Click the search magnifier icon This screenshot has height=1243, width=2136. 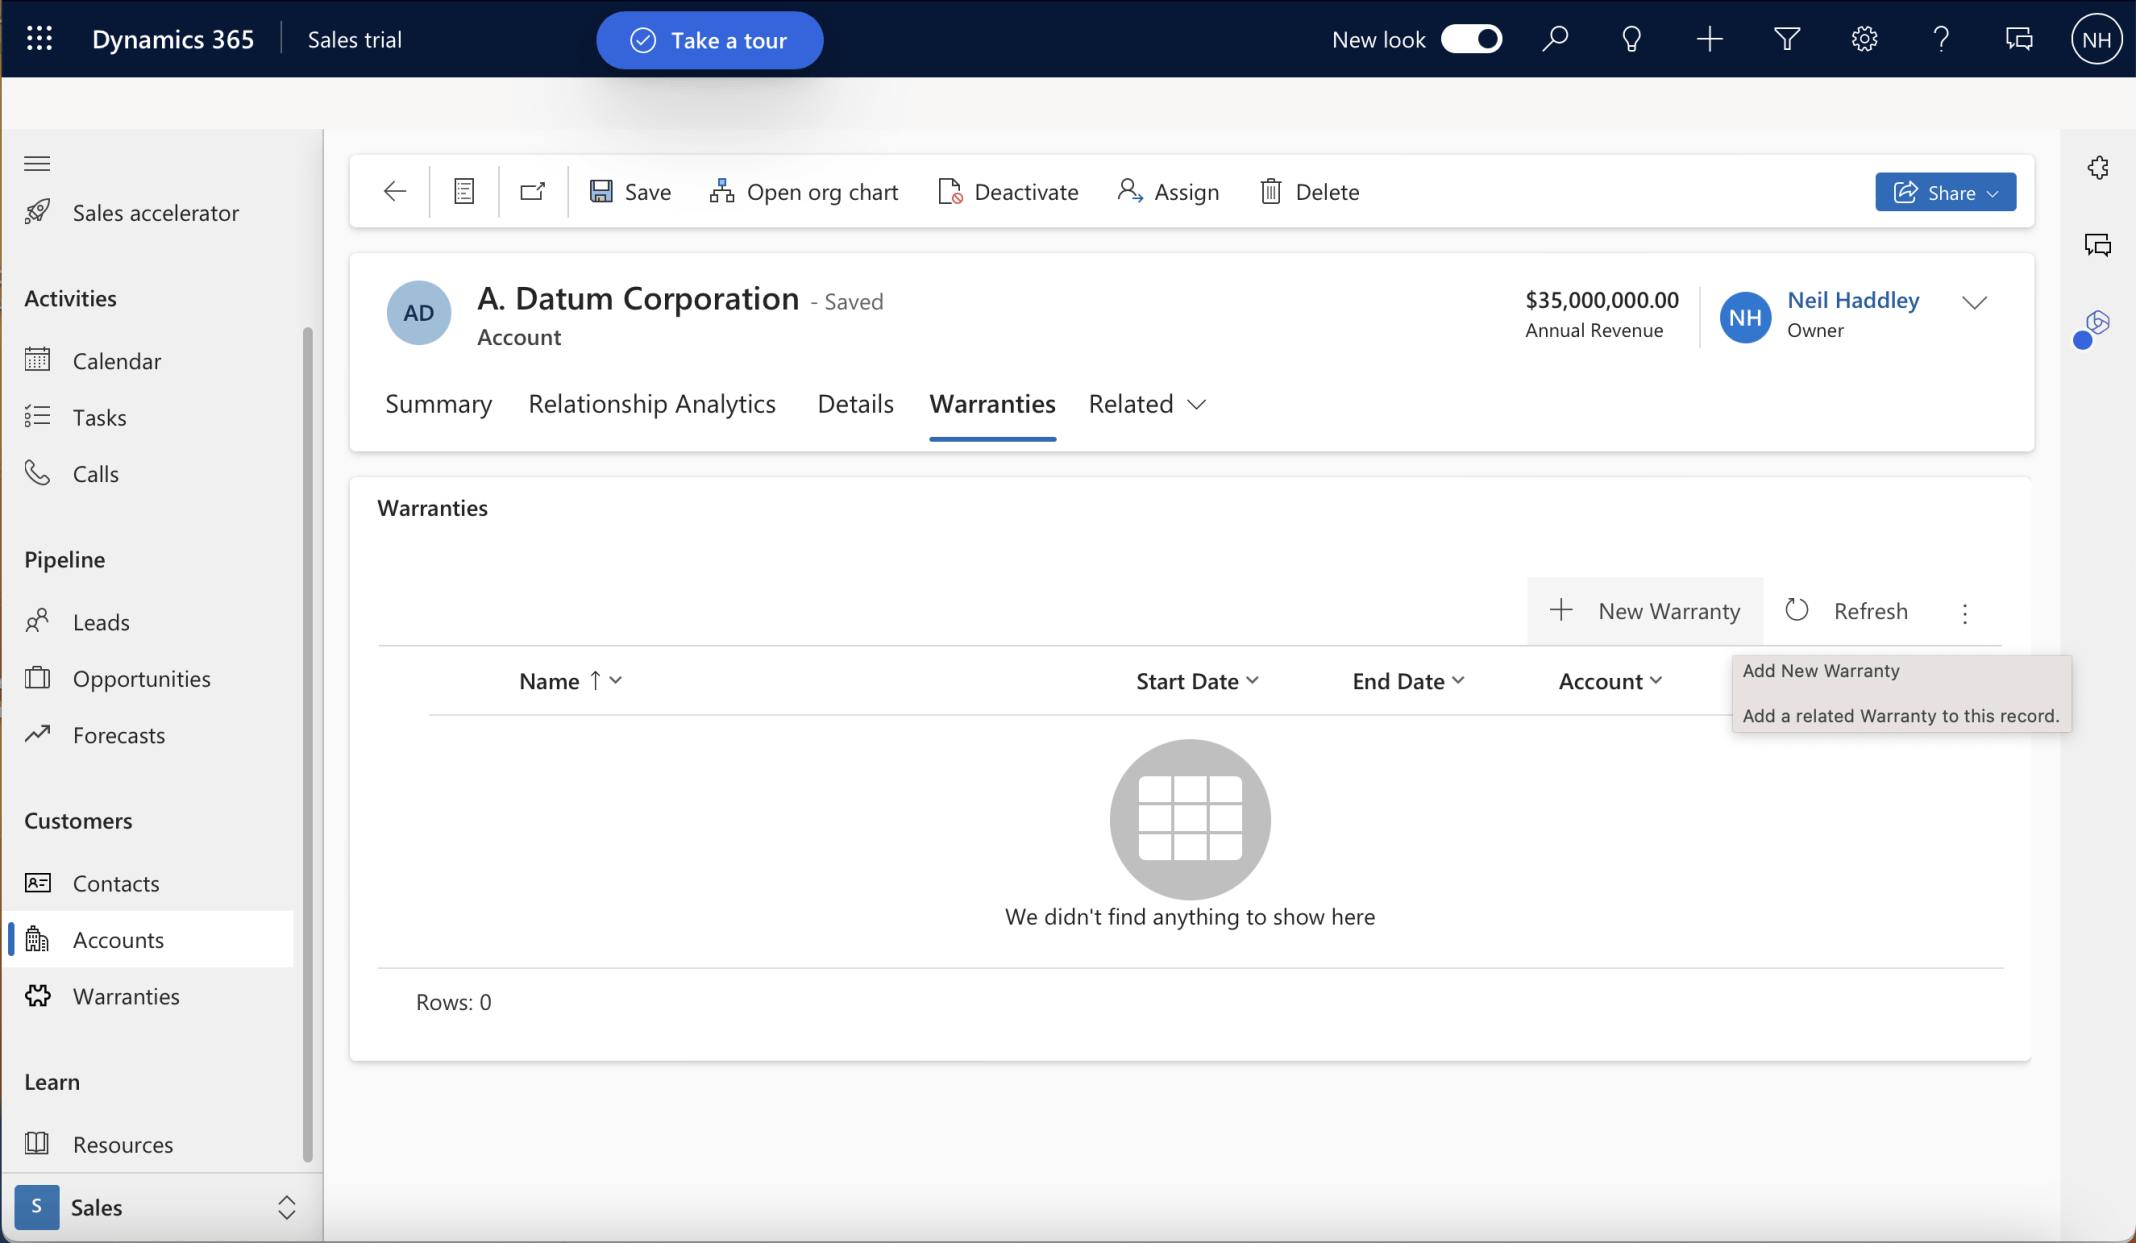(x=1555, y=39)
